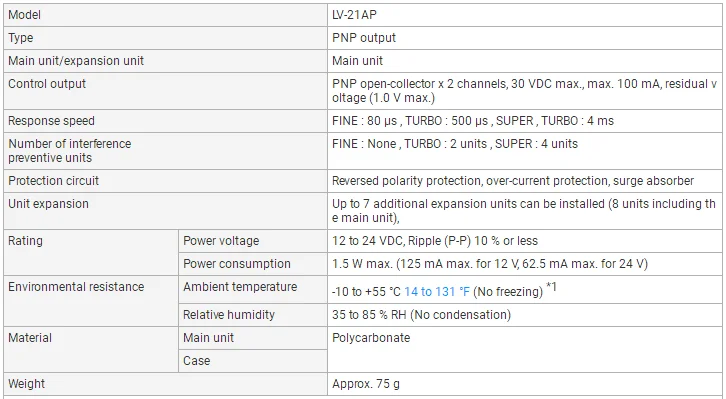
Task: Click the Ambient temperature sub-label
Action: pos(240,287)
